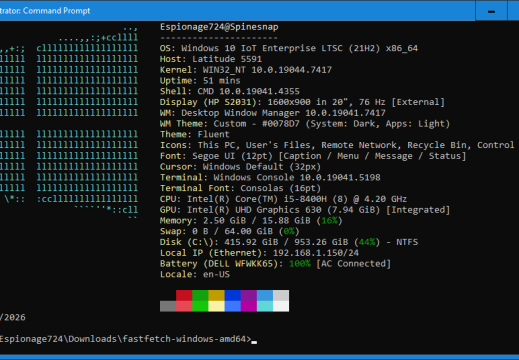This screenshot has width=519, height=360.
Task: Minimize the Command Prompt window
Action: point(491,11)
